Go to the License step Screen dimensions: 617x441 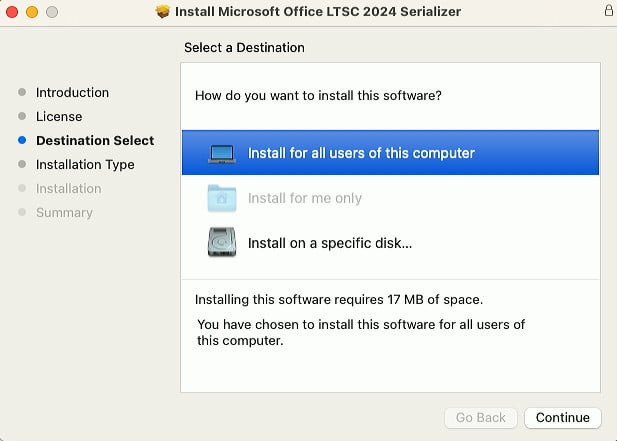pyautogui.click(x=59, y=116)
